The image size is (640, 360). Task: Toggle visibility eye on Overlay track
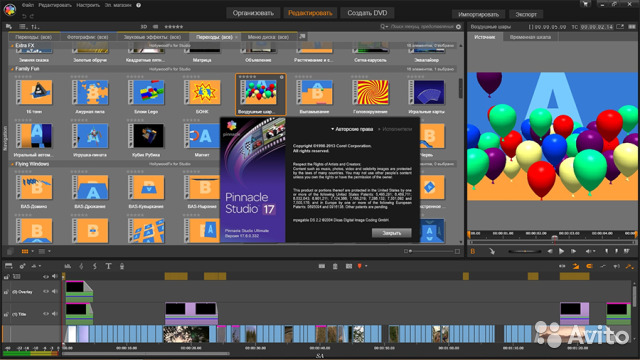(x=46, y=292)
